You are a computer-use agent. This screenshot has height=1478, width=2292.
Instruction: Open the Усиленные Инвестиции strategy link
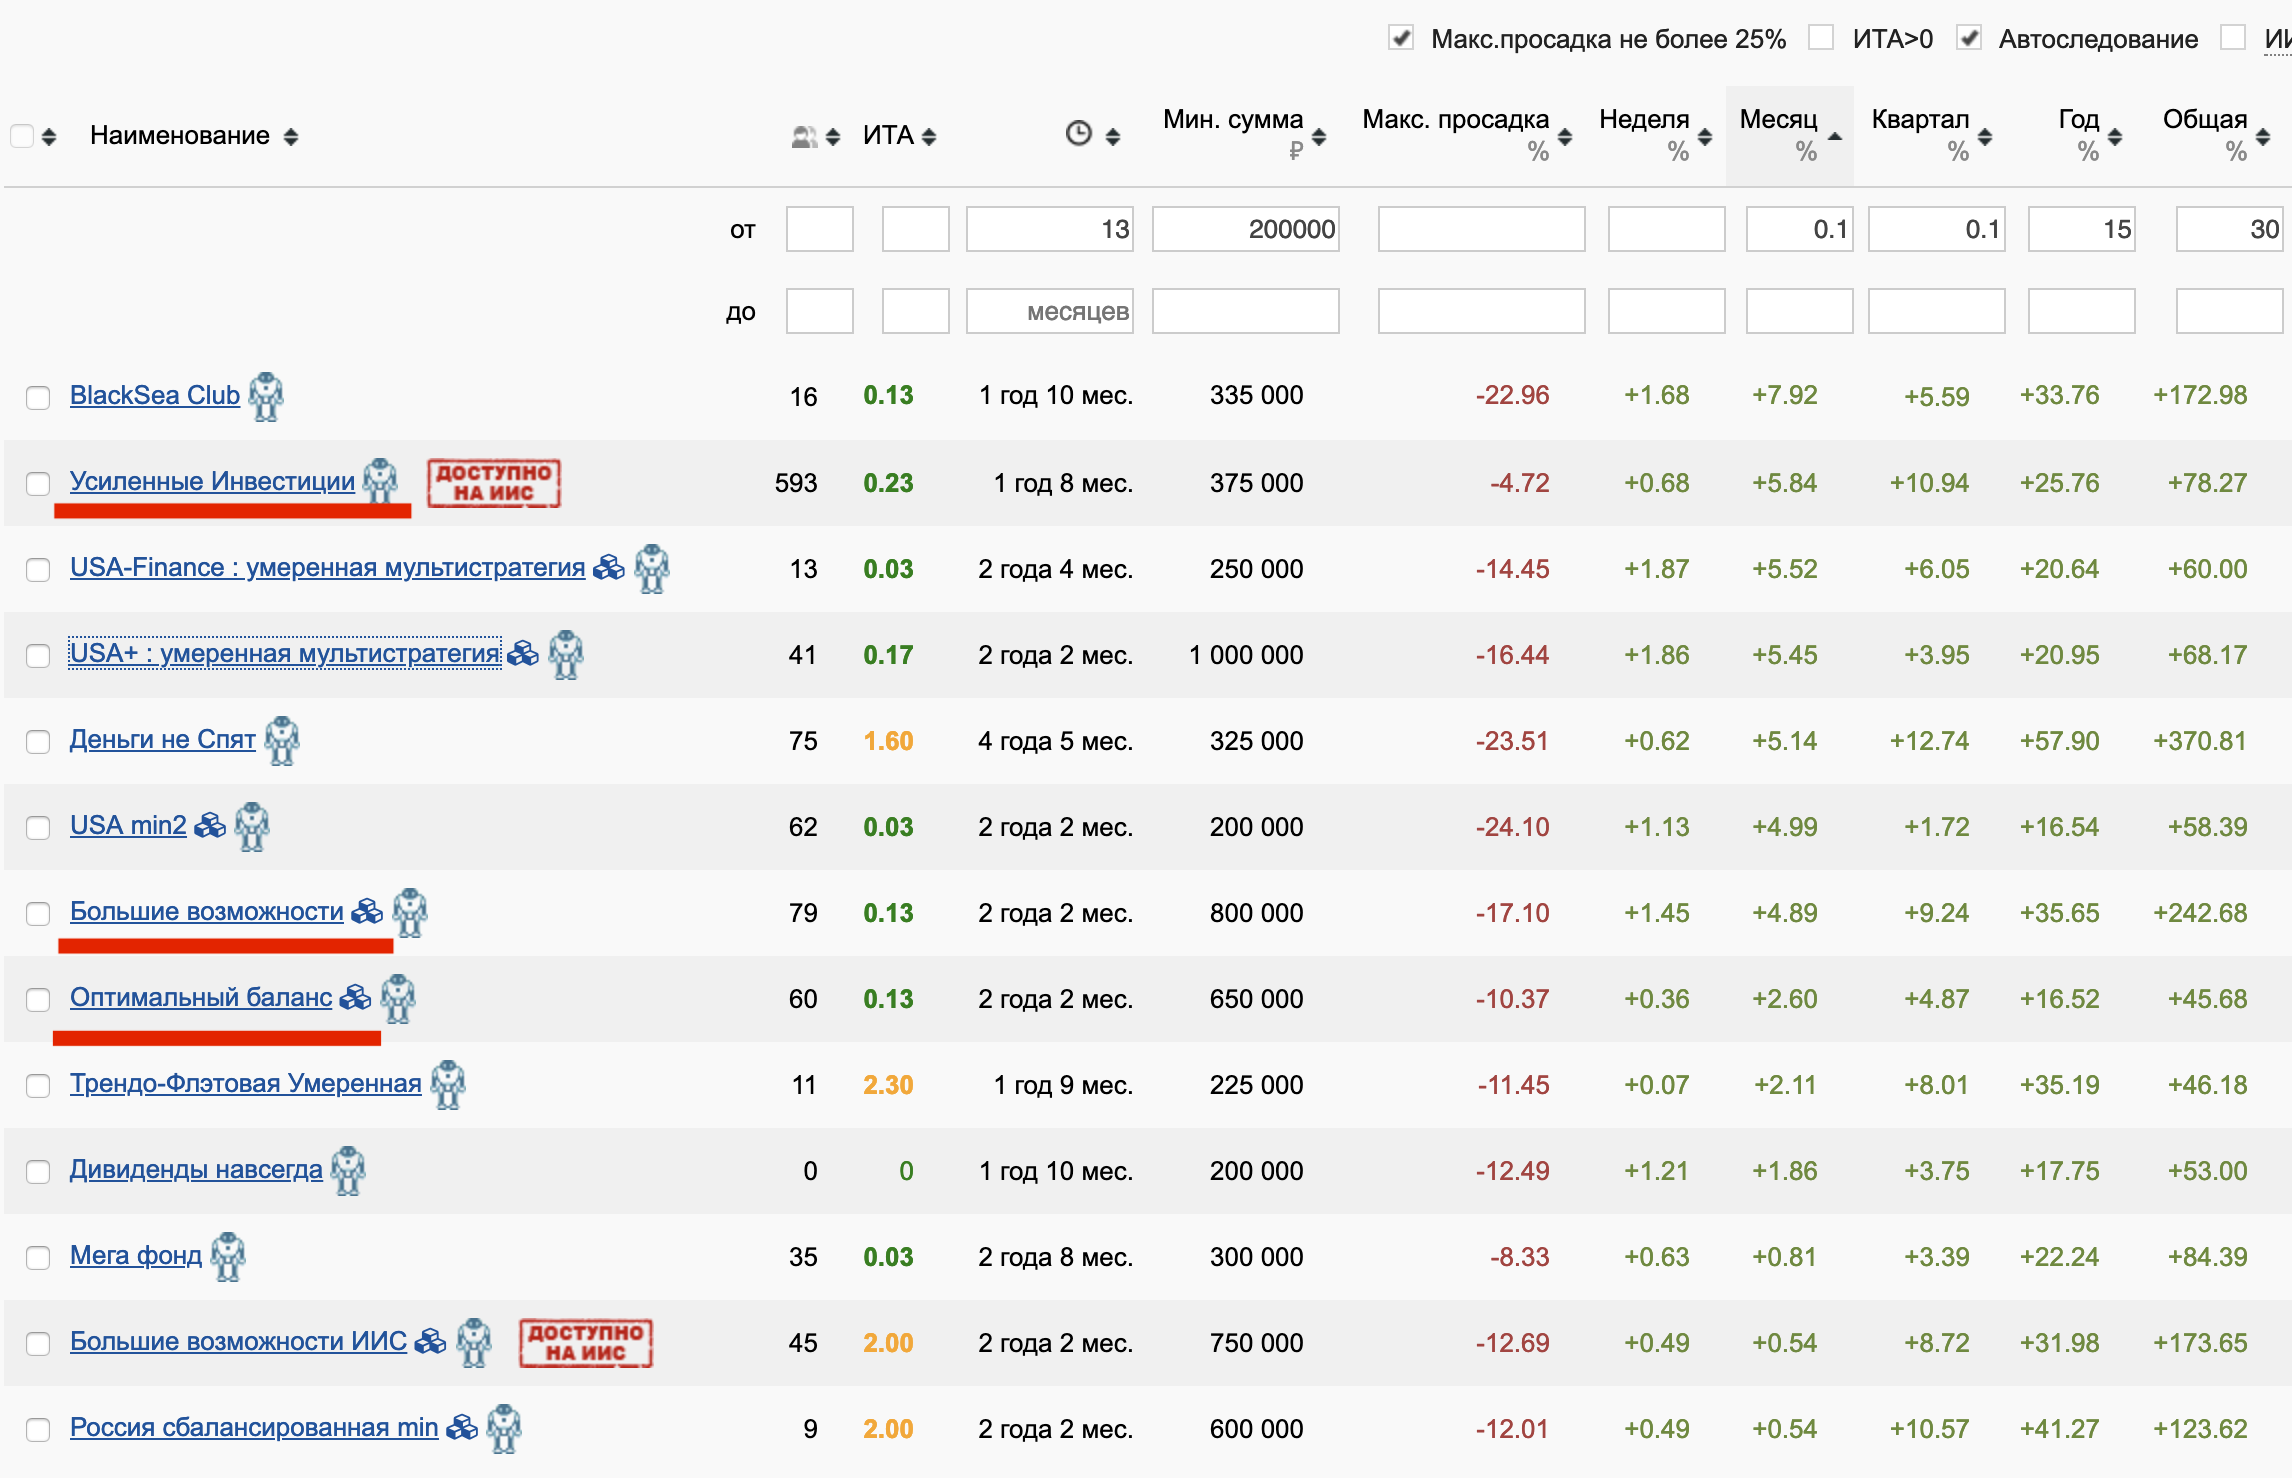point(212,481)
